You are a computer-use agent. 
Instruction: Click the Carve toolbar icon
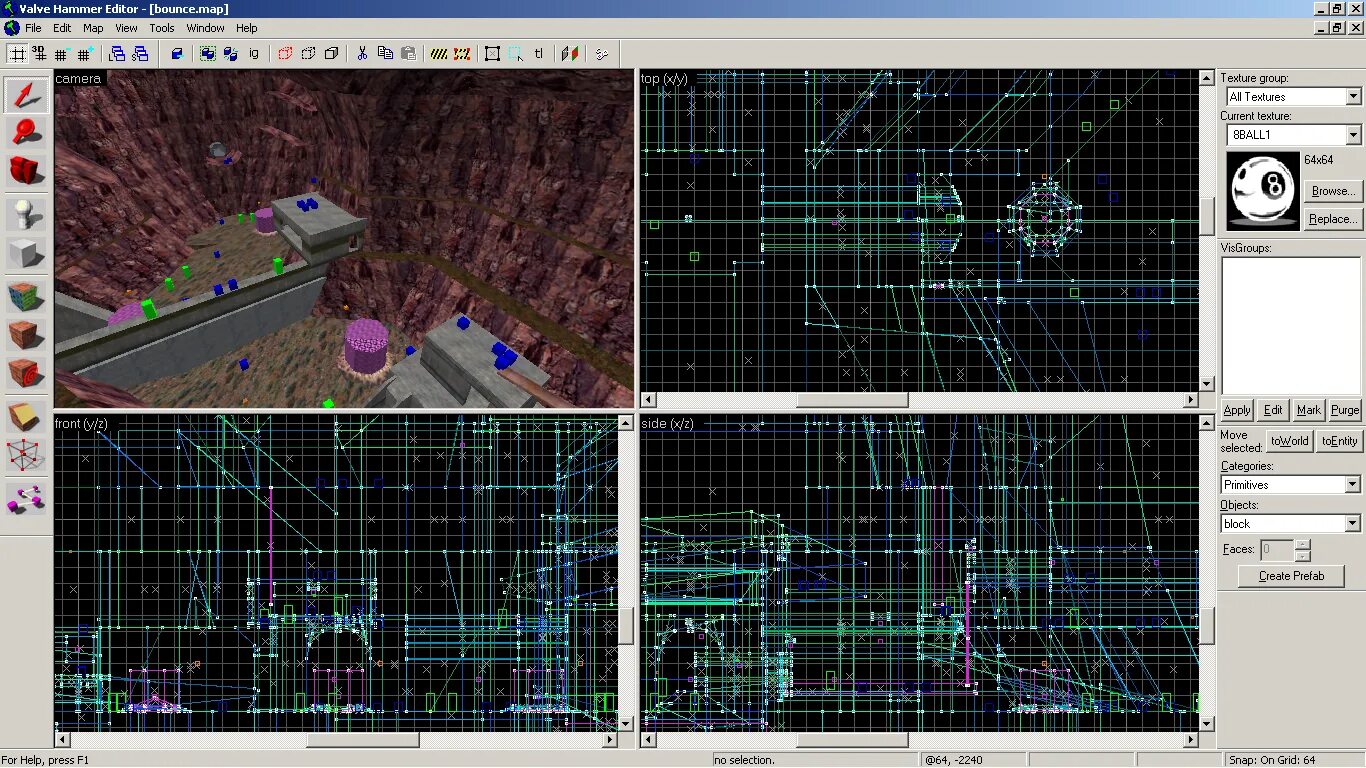click(x=177, y=53)
